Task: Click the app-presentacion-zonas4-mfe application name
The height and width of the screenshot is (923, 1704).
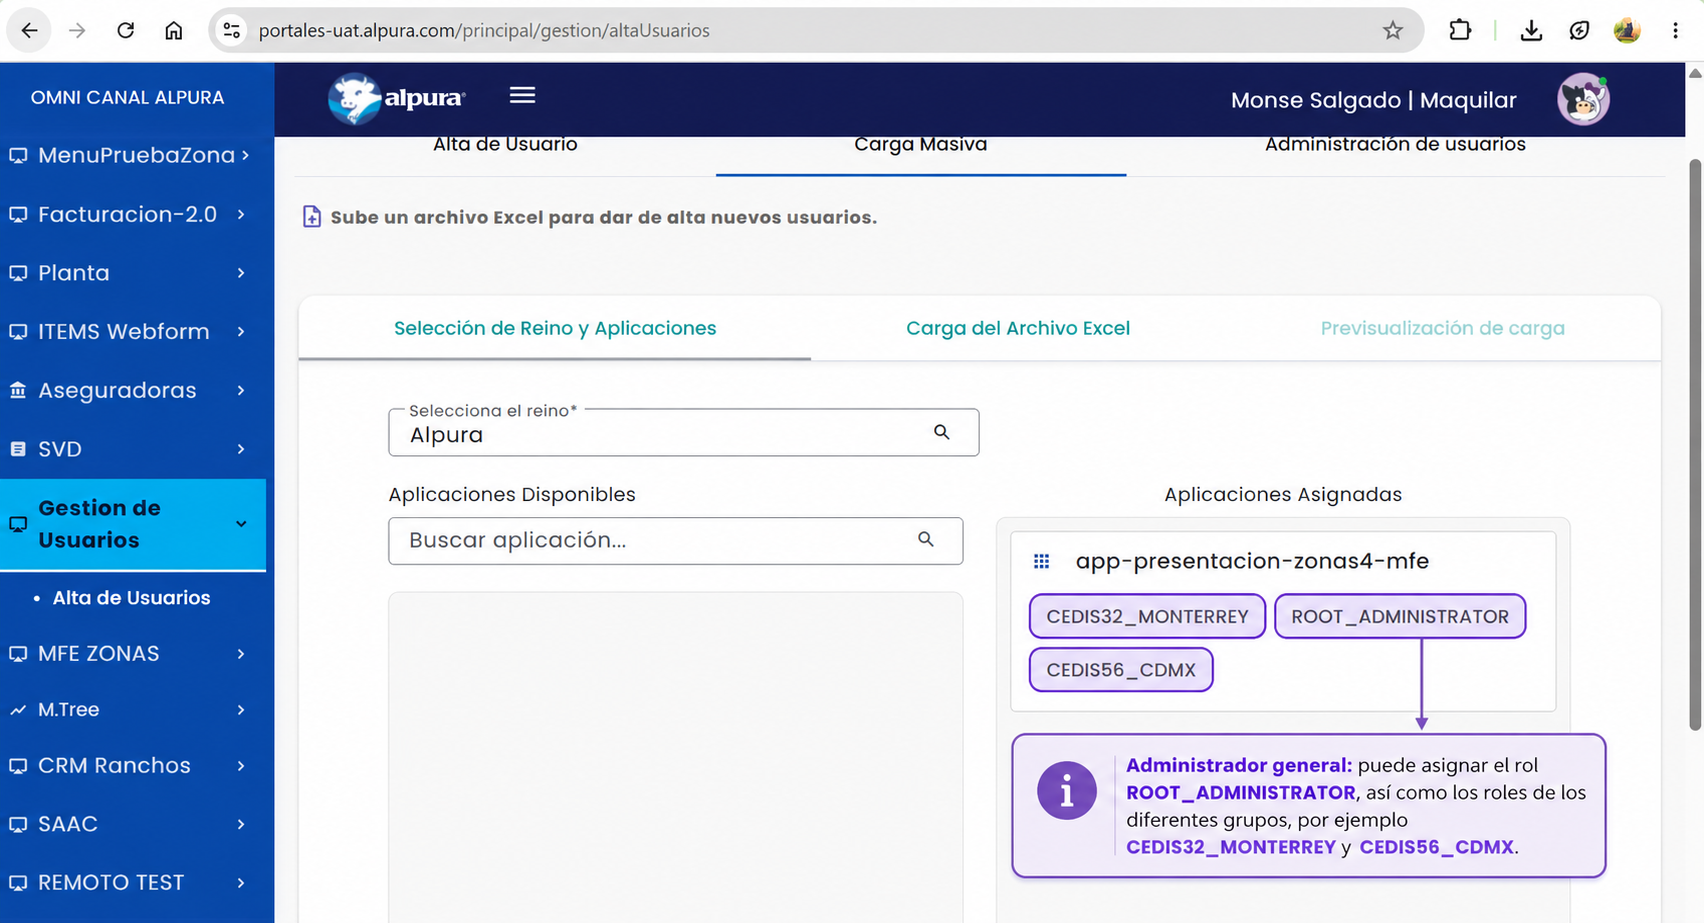Action: pos(1252,561)
